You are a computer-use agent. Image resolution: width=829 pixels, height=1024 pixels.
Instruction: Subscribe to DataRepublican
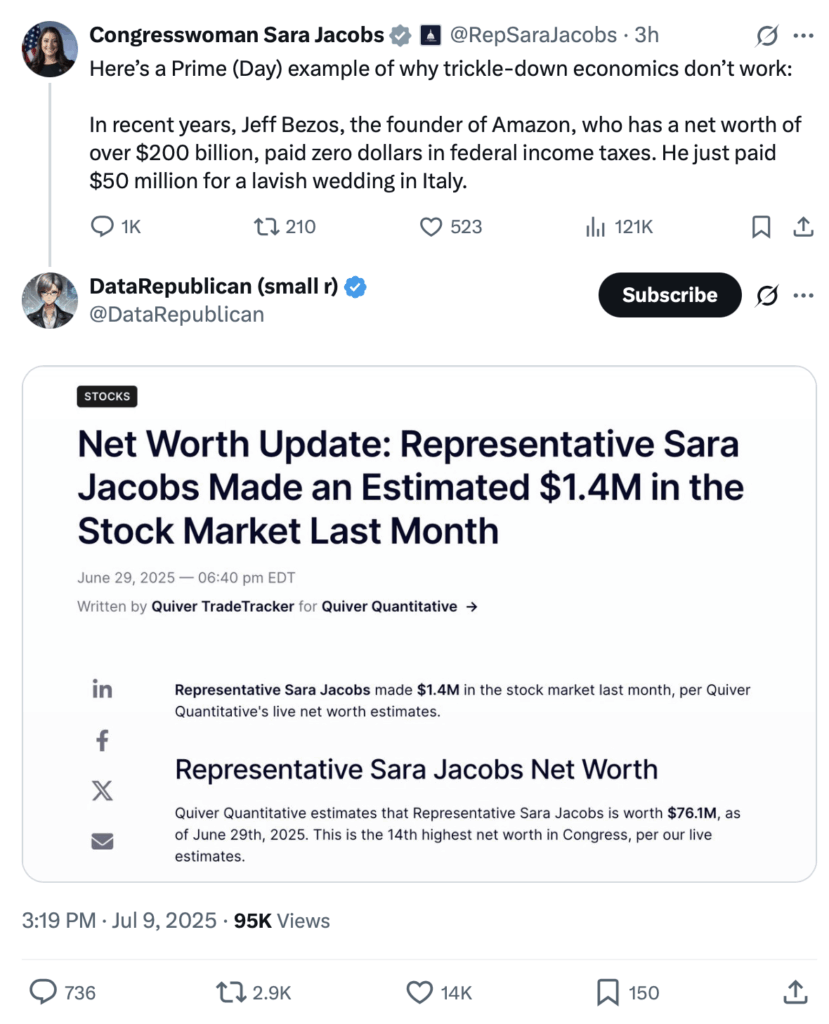tap(669, 295)
